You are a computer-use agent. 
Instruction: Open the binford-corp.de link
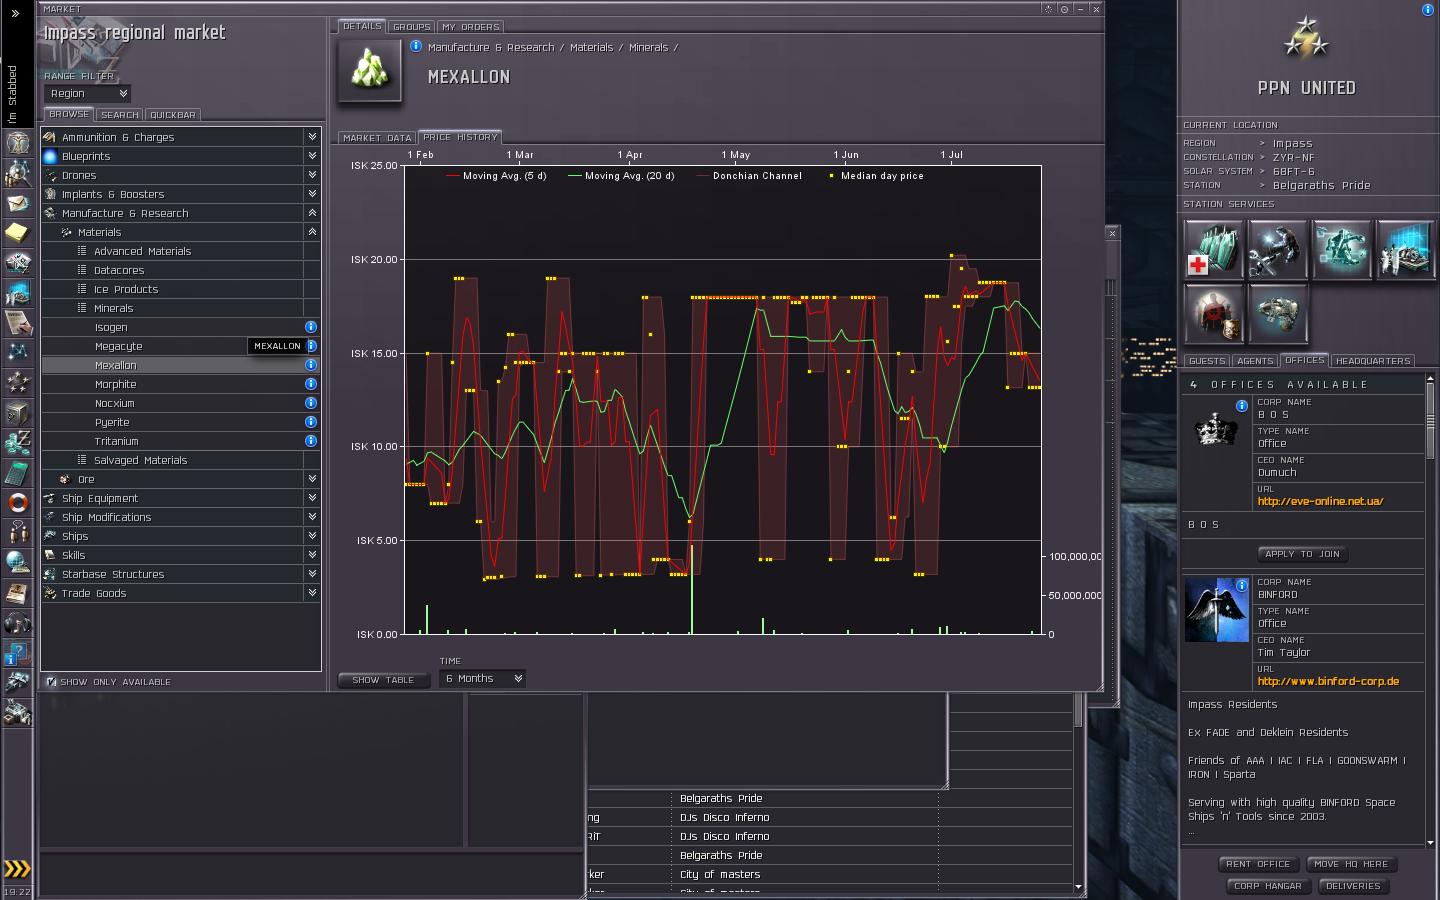pyautogui.click(x=1328, y=681)
